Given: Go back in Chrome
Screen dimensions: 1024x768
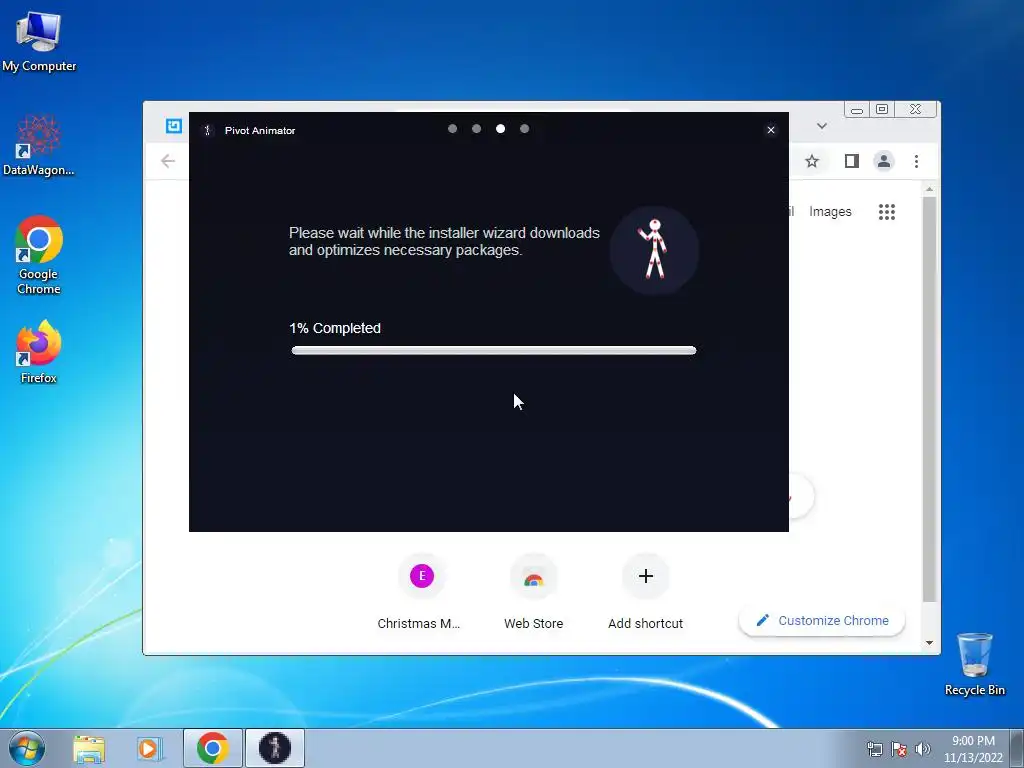Looking at the screenshot, I should tap(168, 161).
